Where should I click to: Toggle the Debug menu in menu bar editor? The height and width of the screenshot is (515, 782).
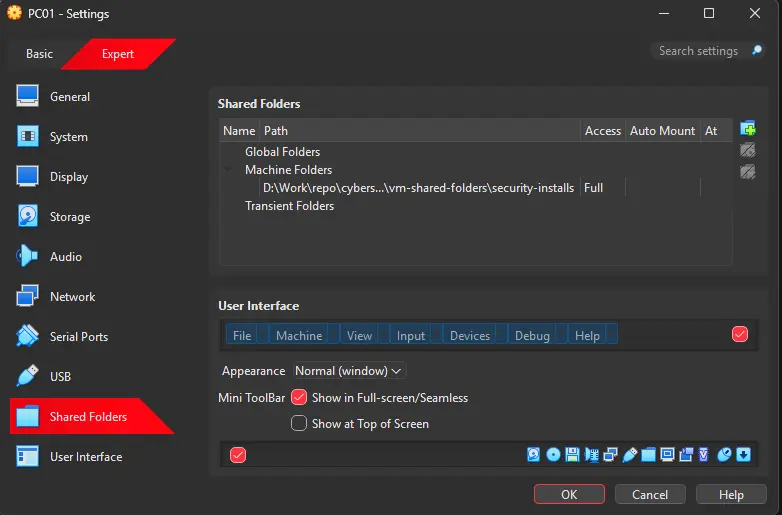pos(532,335)
